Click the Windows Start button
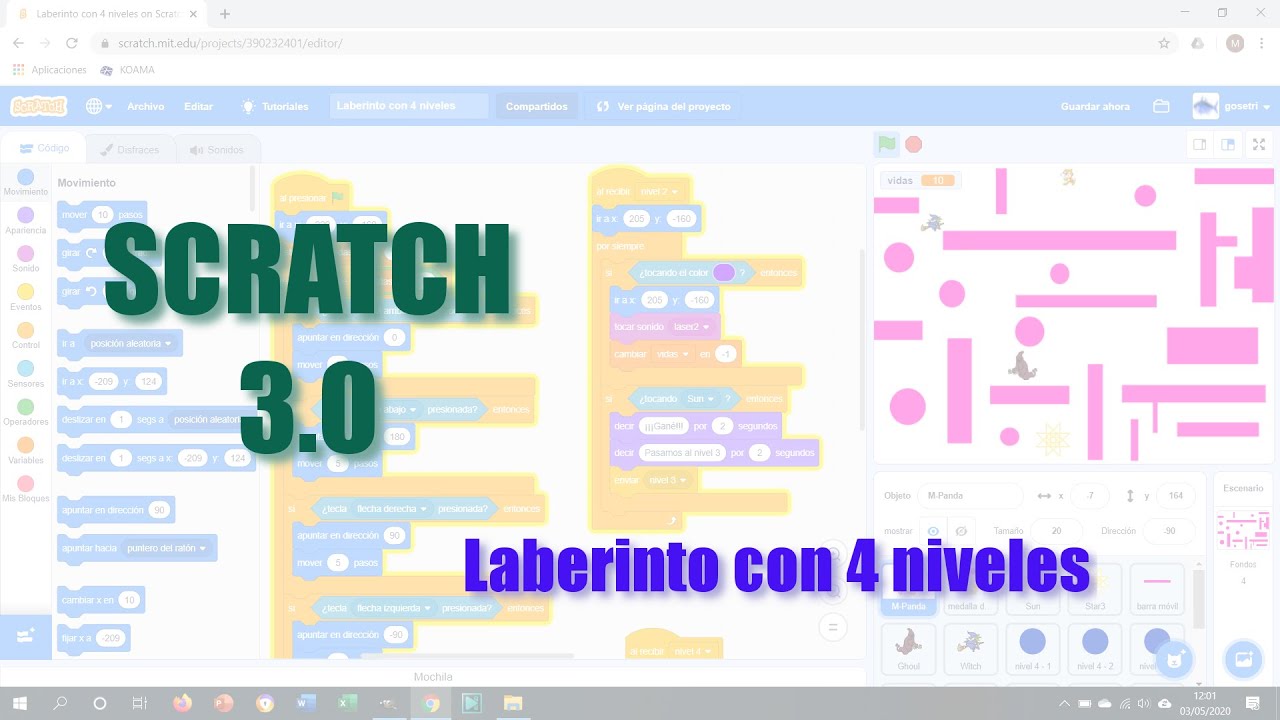 click(20, 703)
